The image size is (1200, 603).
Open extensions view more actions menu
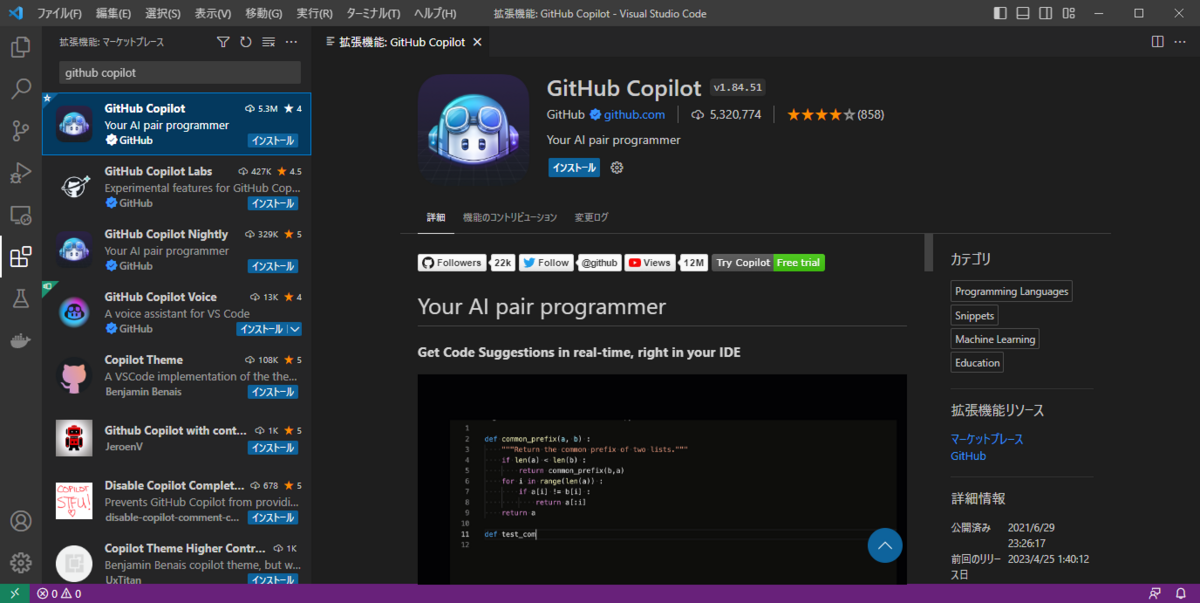coord(291,42)
